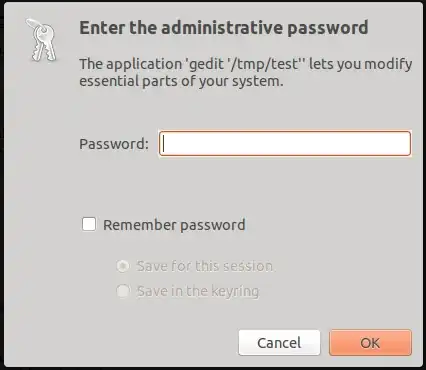Cancel the administrative password prompt

click(x=279, y=343)
